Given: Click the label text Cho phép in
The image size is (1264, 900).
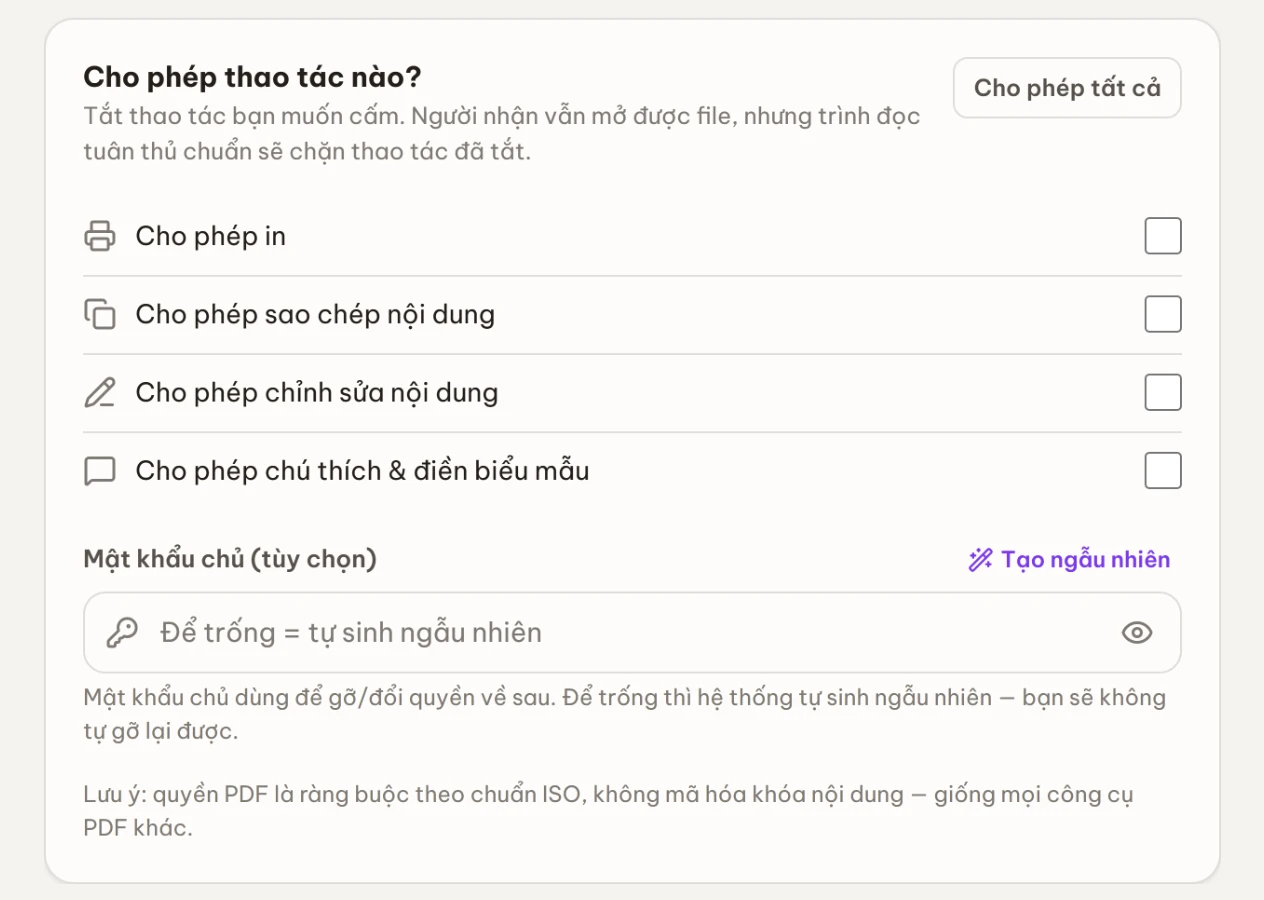Looking at the screenshot, I should pos(211,237).
